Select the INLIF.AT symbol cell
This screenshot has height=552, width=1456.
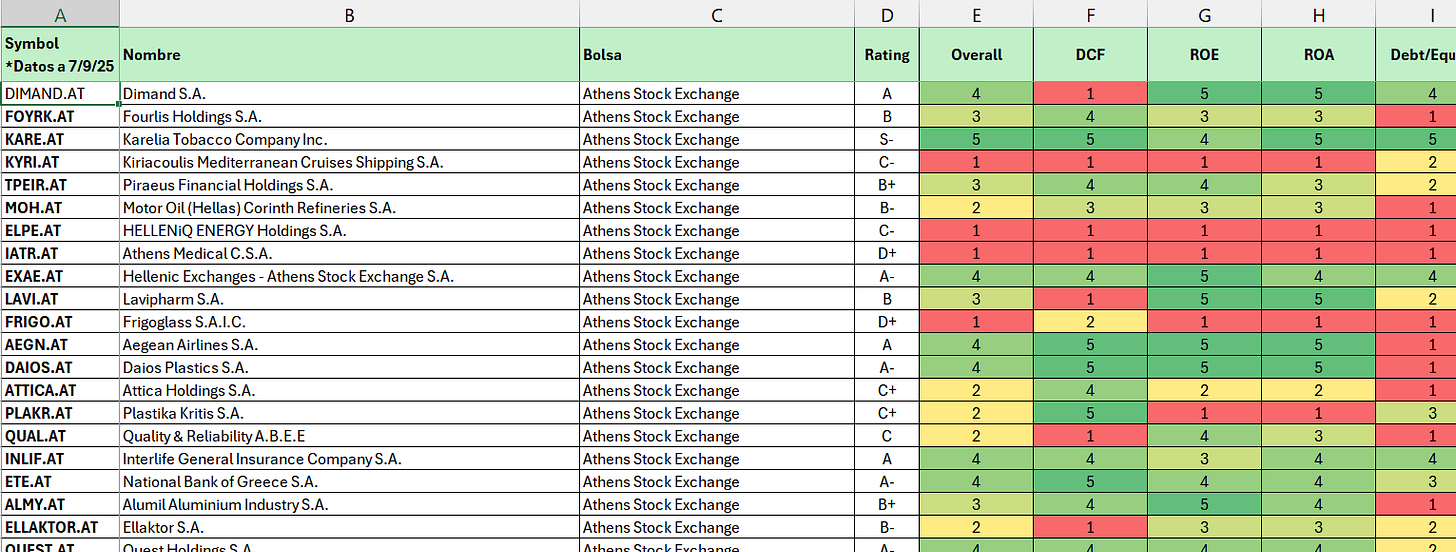pyautogui.click(x=60, y=459)
